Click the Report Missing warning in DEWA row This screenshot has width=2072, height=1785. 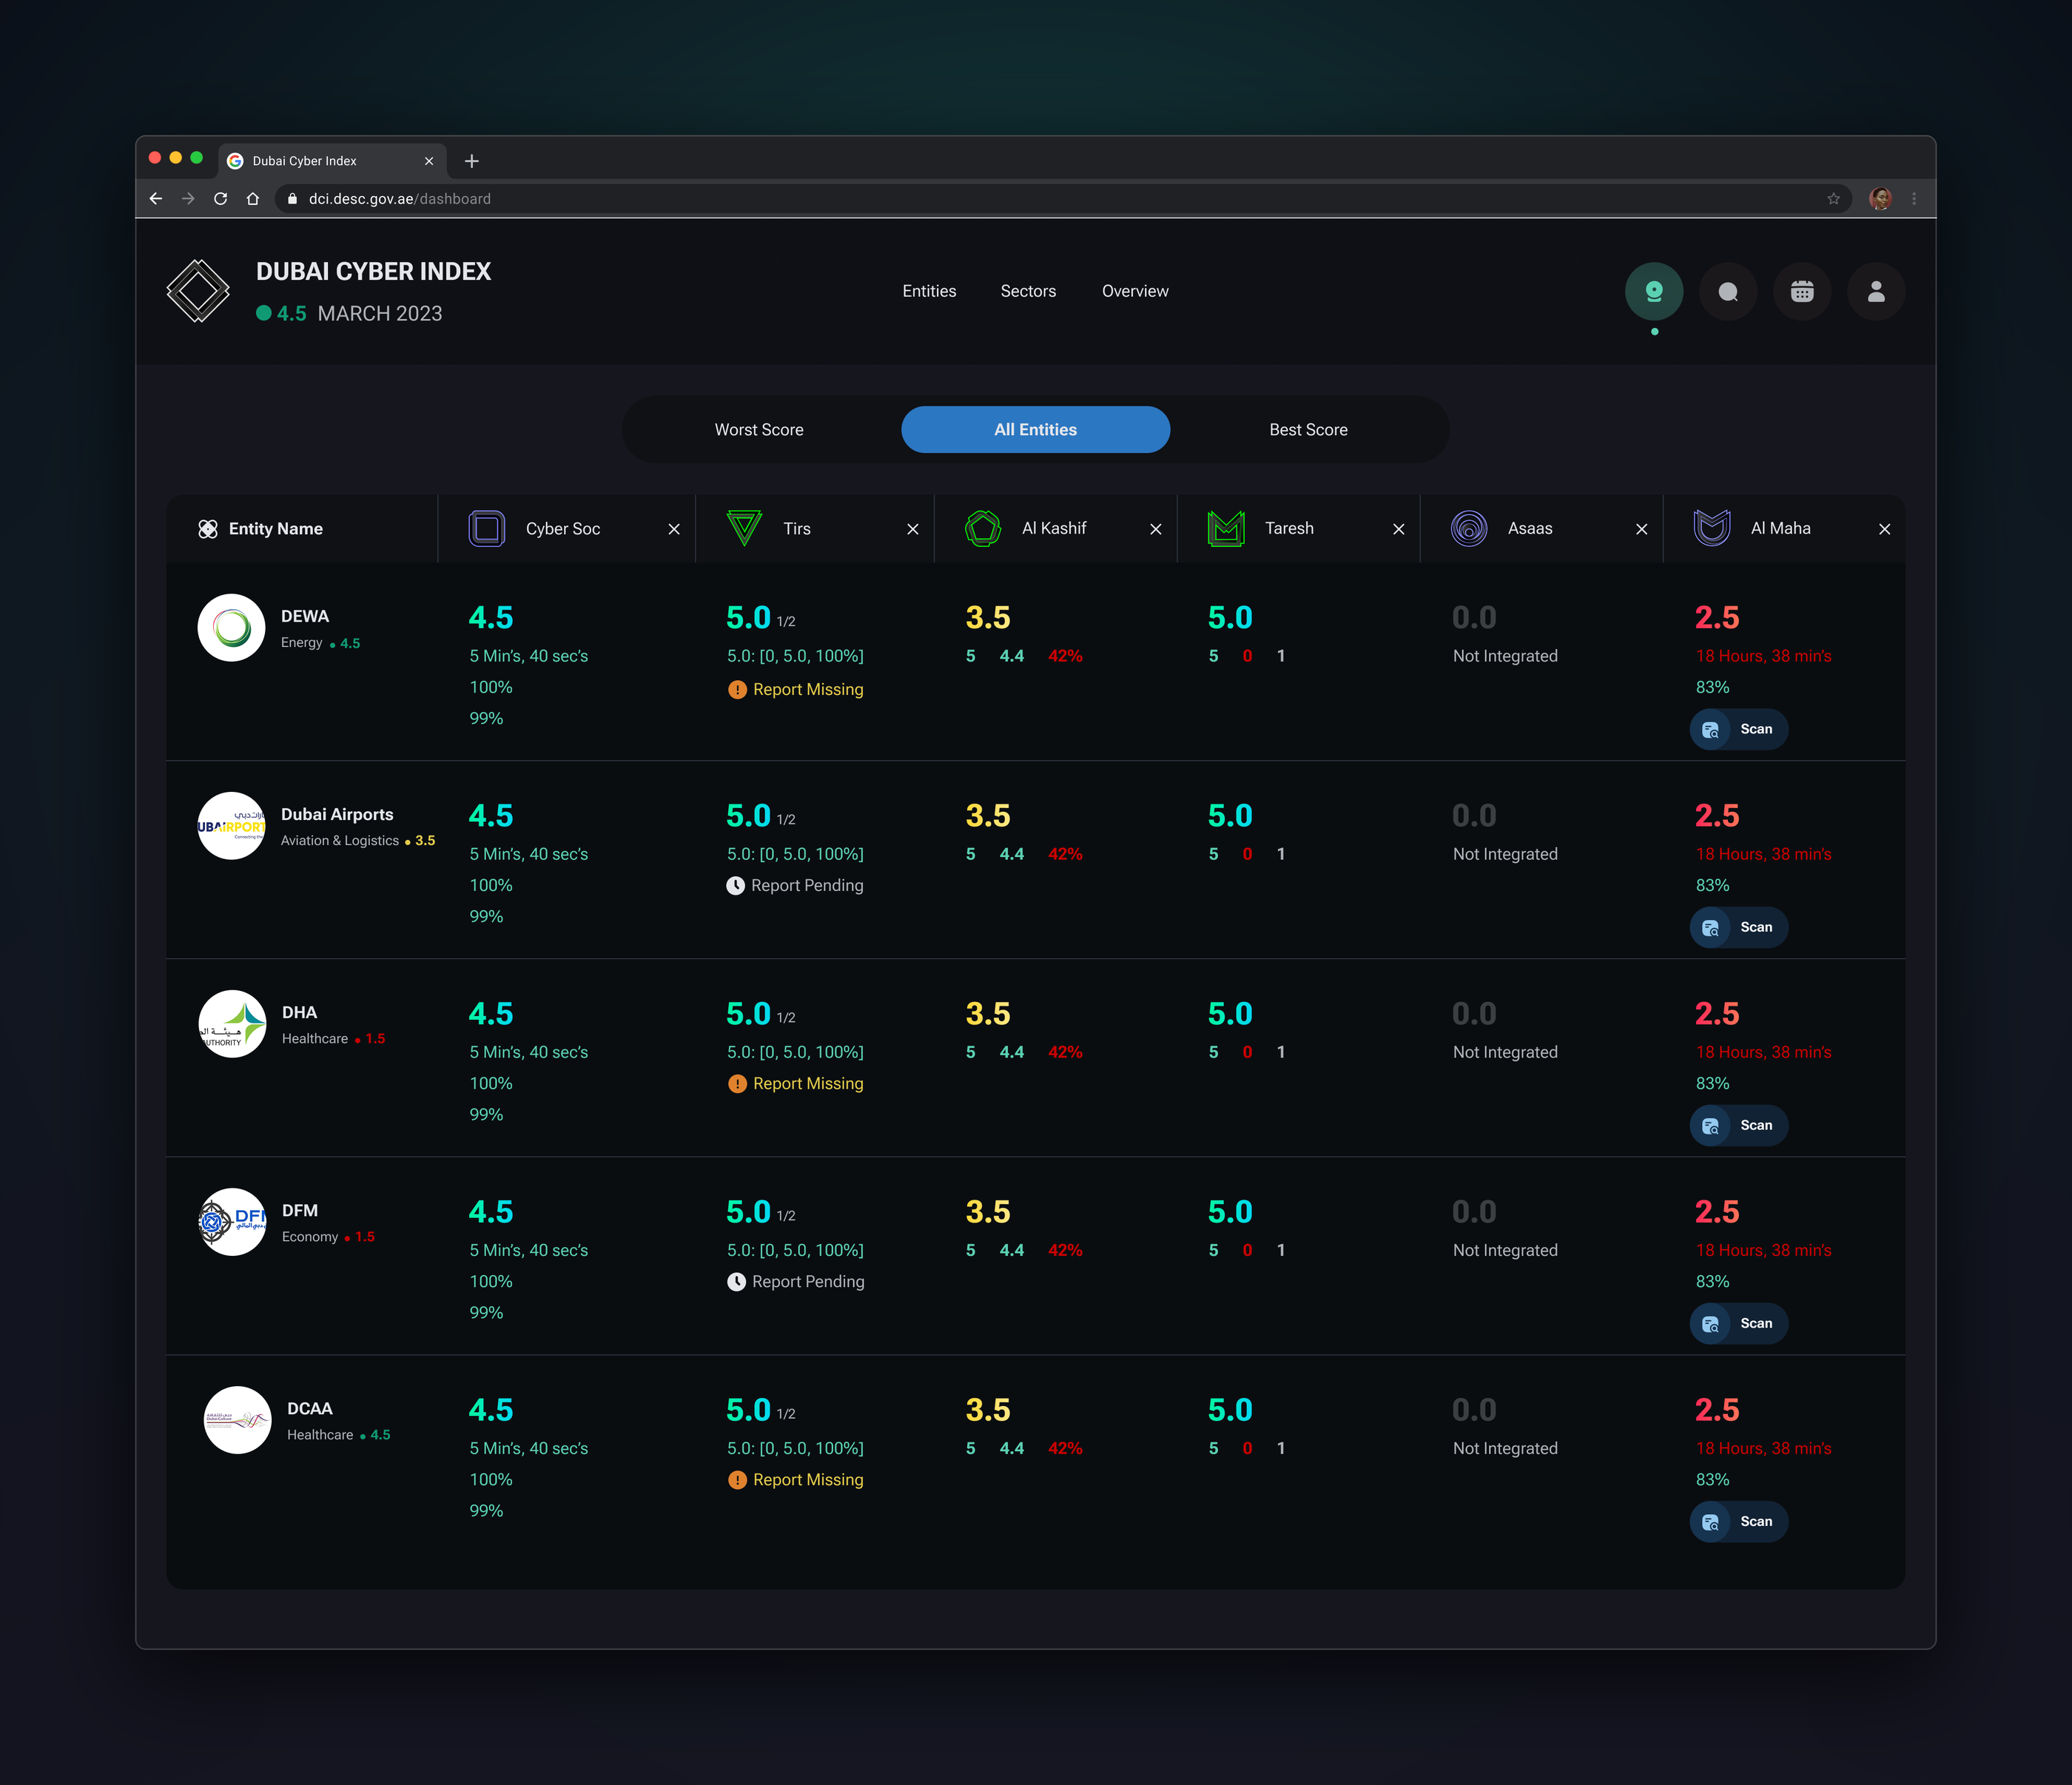click(x=796, y=689)
